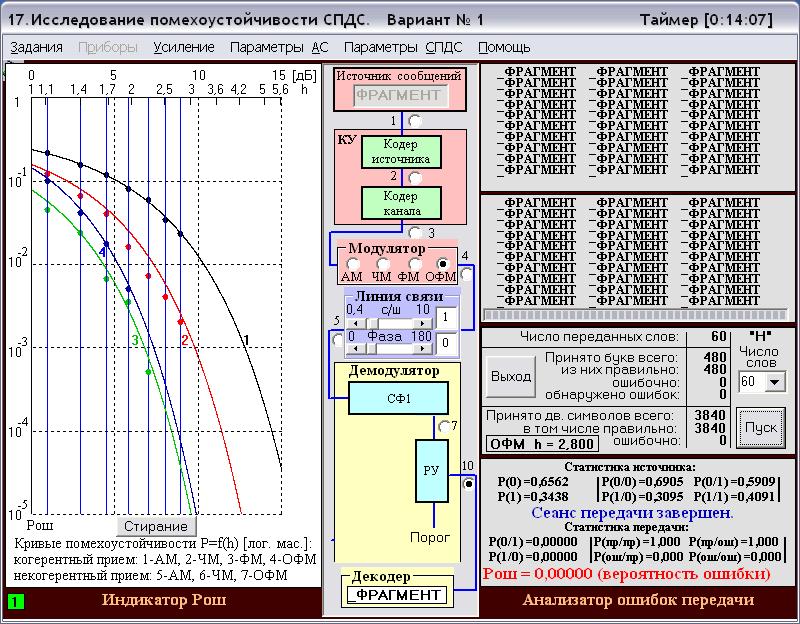Click green curve label 3 on the graph

[x=135, y=340]
